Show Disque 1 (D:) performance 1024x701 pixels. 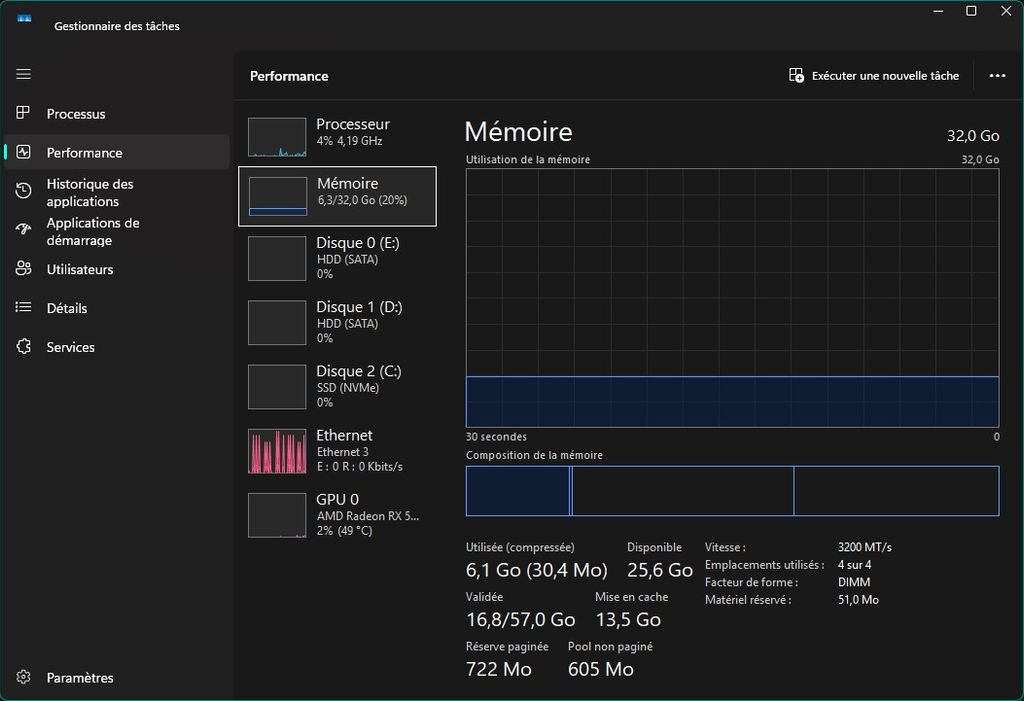coord(337,322)
